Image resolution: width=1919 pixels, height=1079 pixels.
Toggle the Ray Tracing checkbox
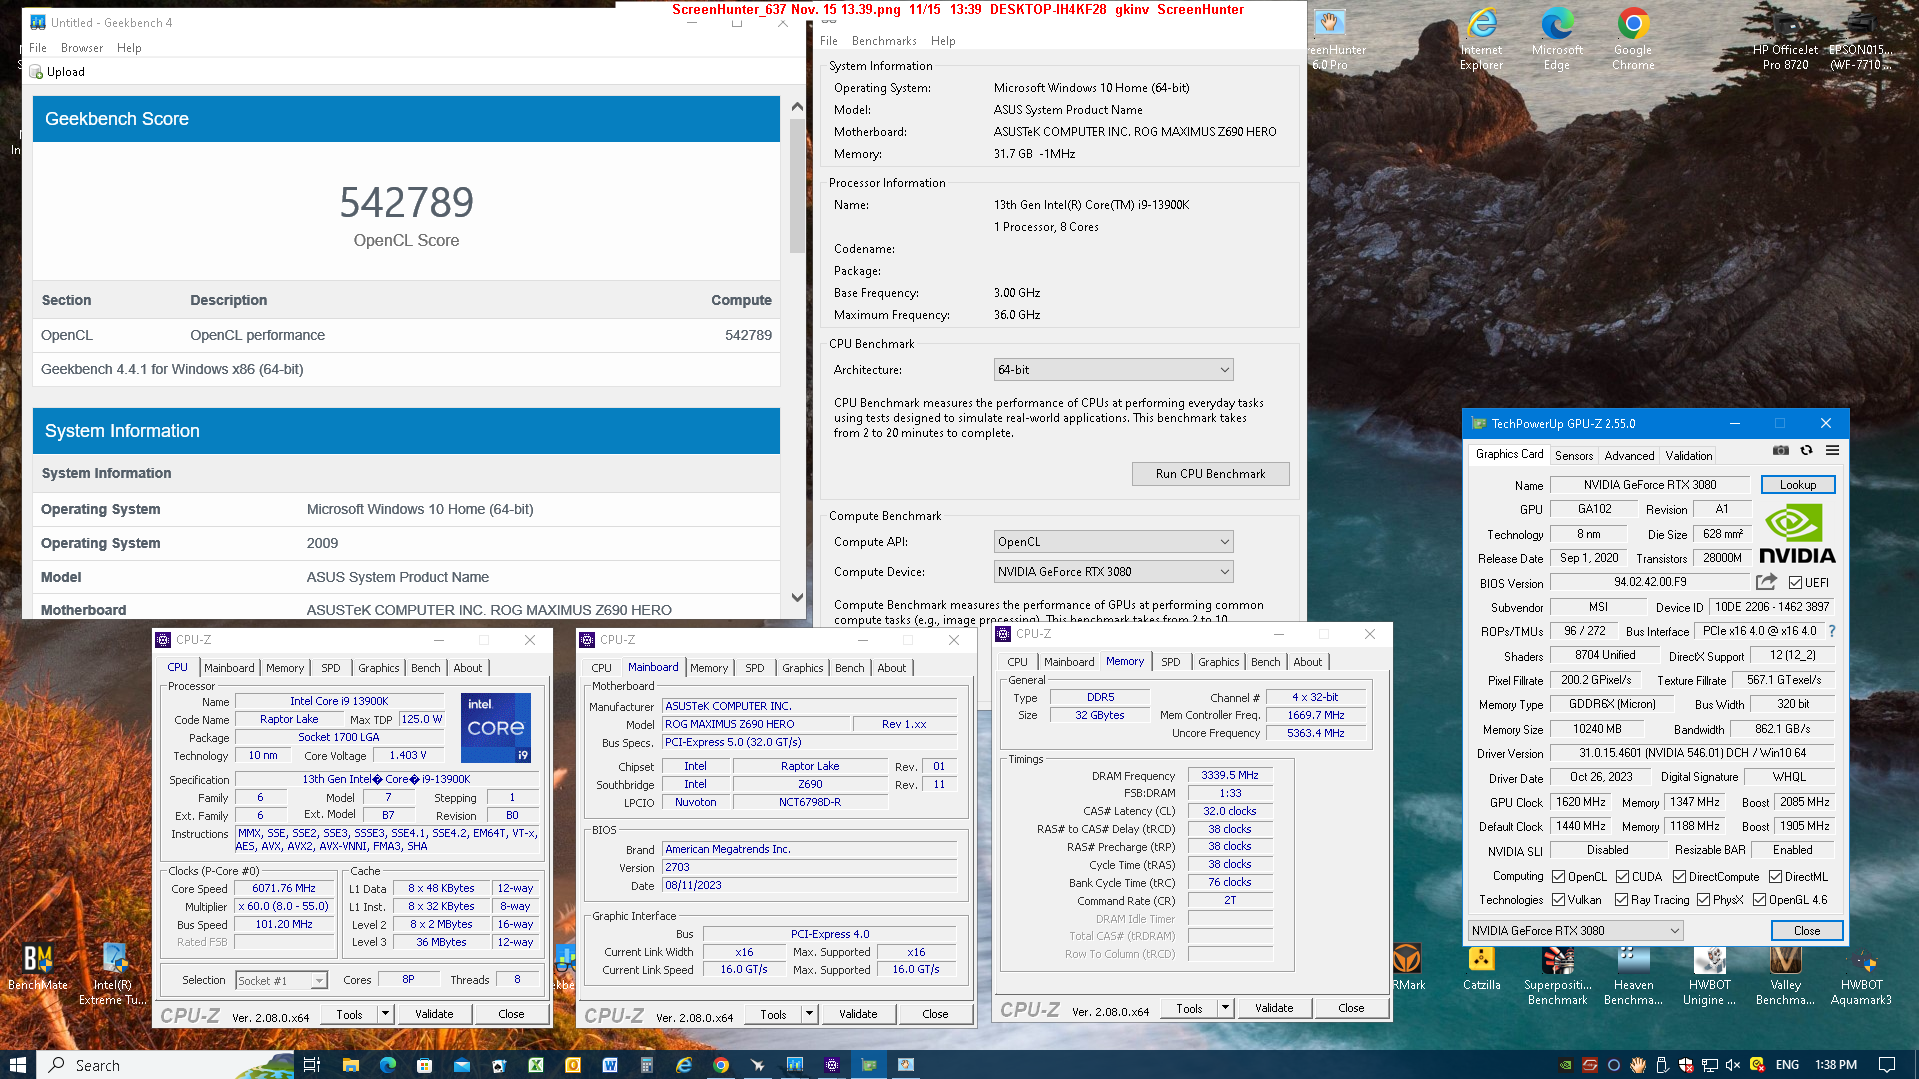1621,900
